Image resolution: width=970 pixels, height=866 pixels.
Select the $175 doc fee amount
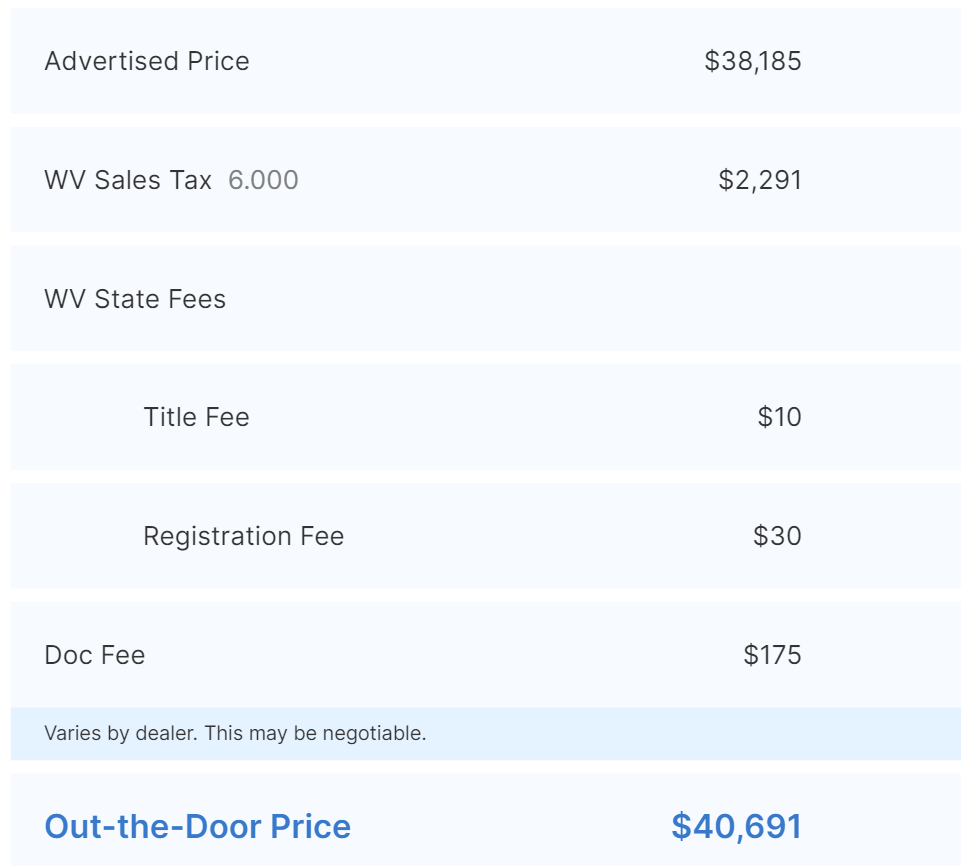coord(772,655)
